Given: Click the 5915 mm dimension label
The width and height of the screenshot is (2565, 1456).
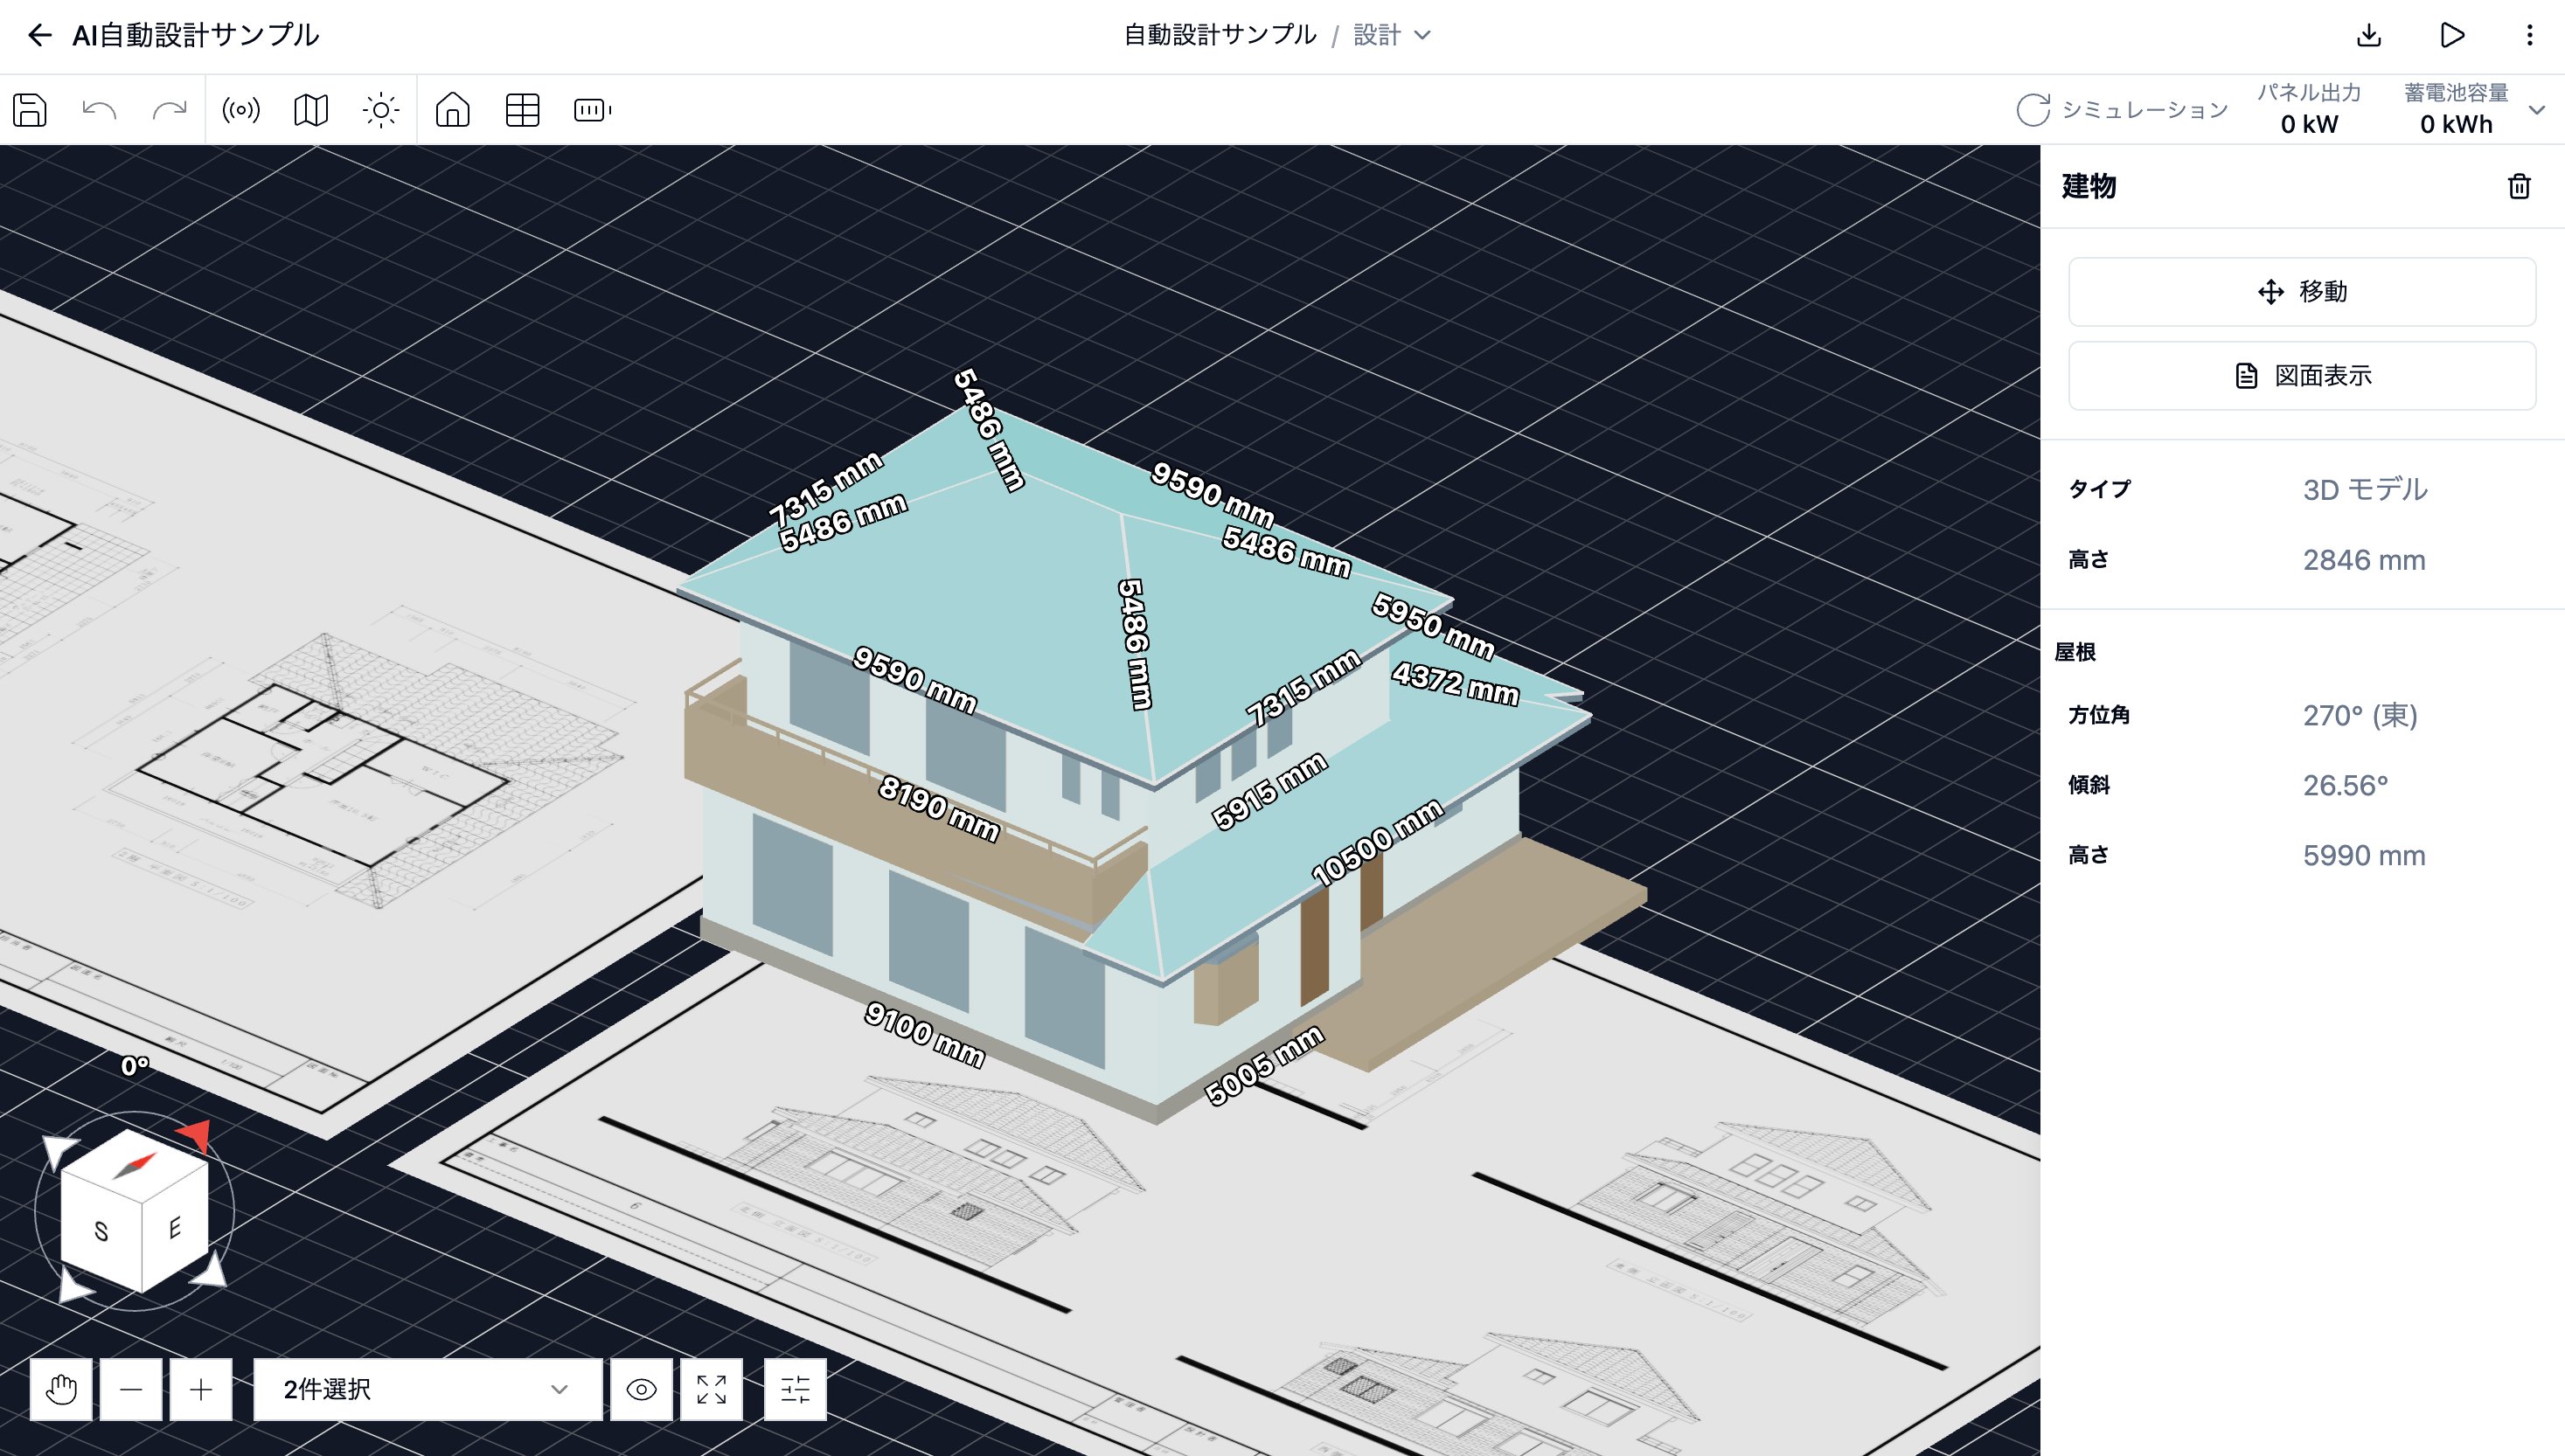Looking at the screenshot, I should pyautogui.click(x=1270, y=791).
